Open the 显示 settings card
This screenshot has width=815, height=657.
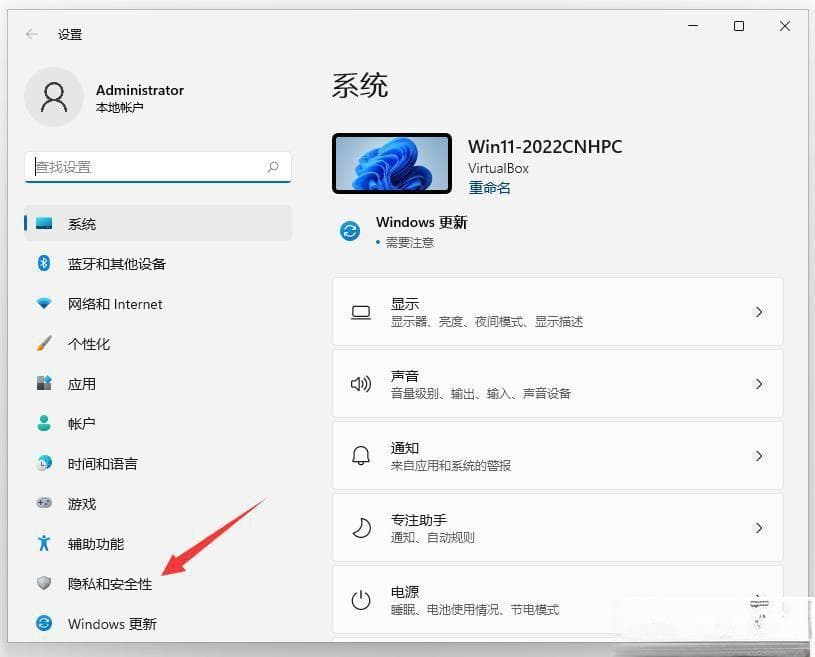click(x=558, y=312)
